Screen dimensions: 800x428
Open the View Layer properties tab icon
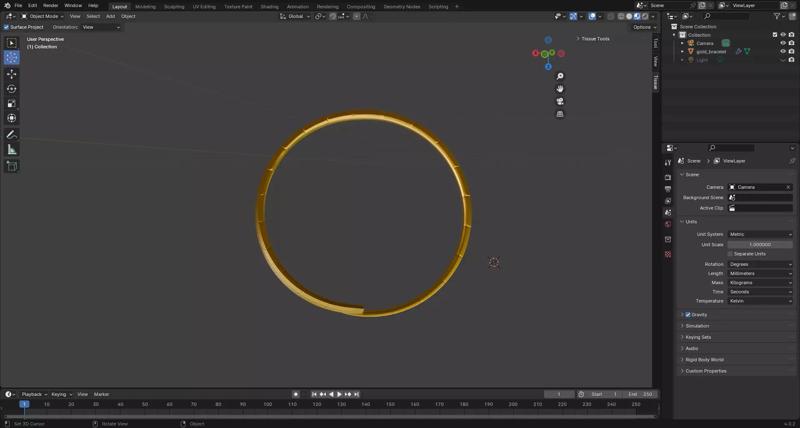(x=668, y=201)
